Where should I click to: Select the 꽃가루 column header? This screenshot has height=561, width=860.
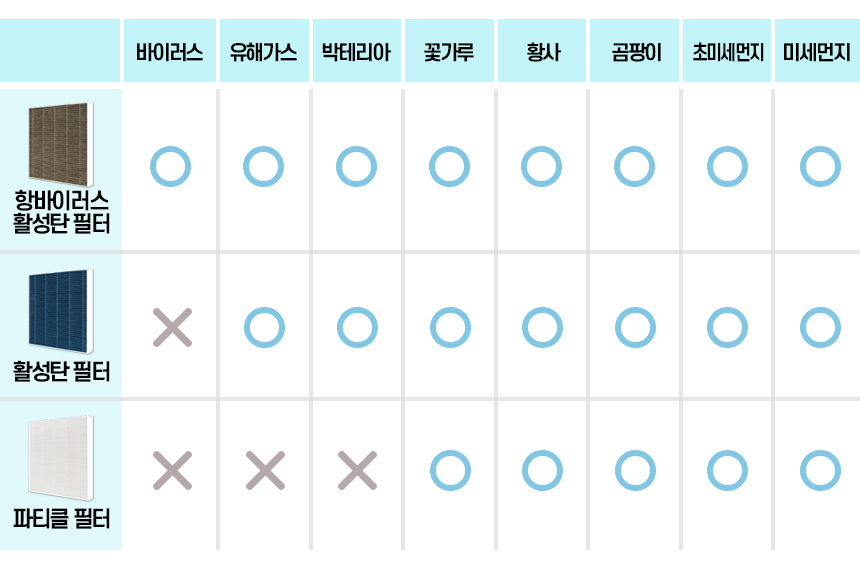coord(449,51)
